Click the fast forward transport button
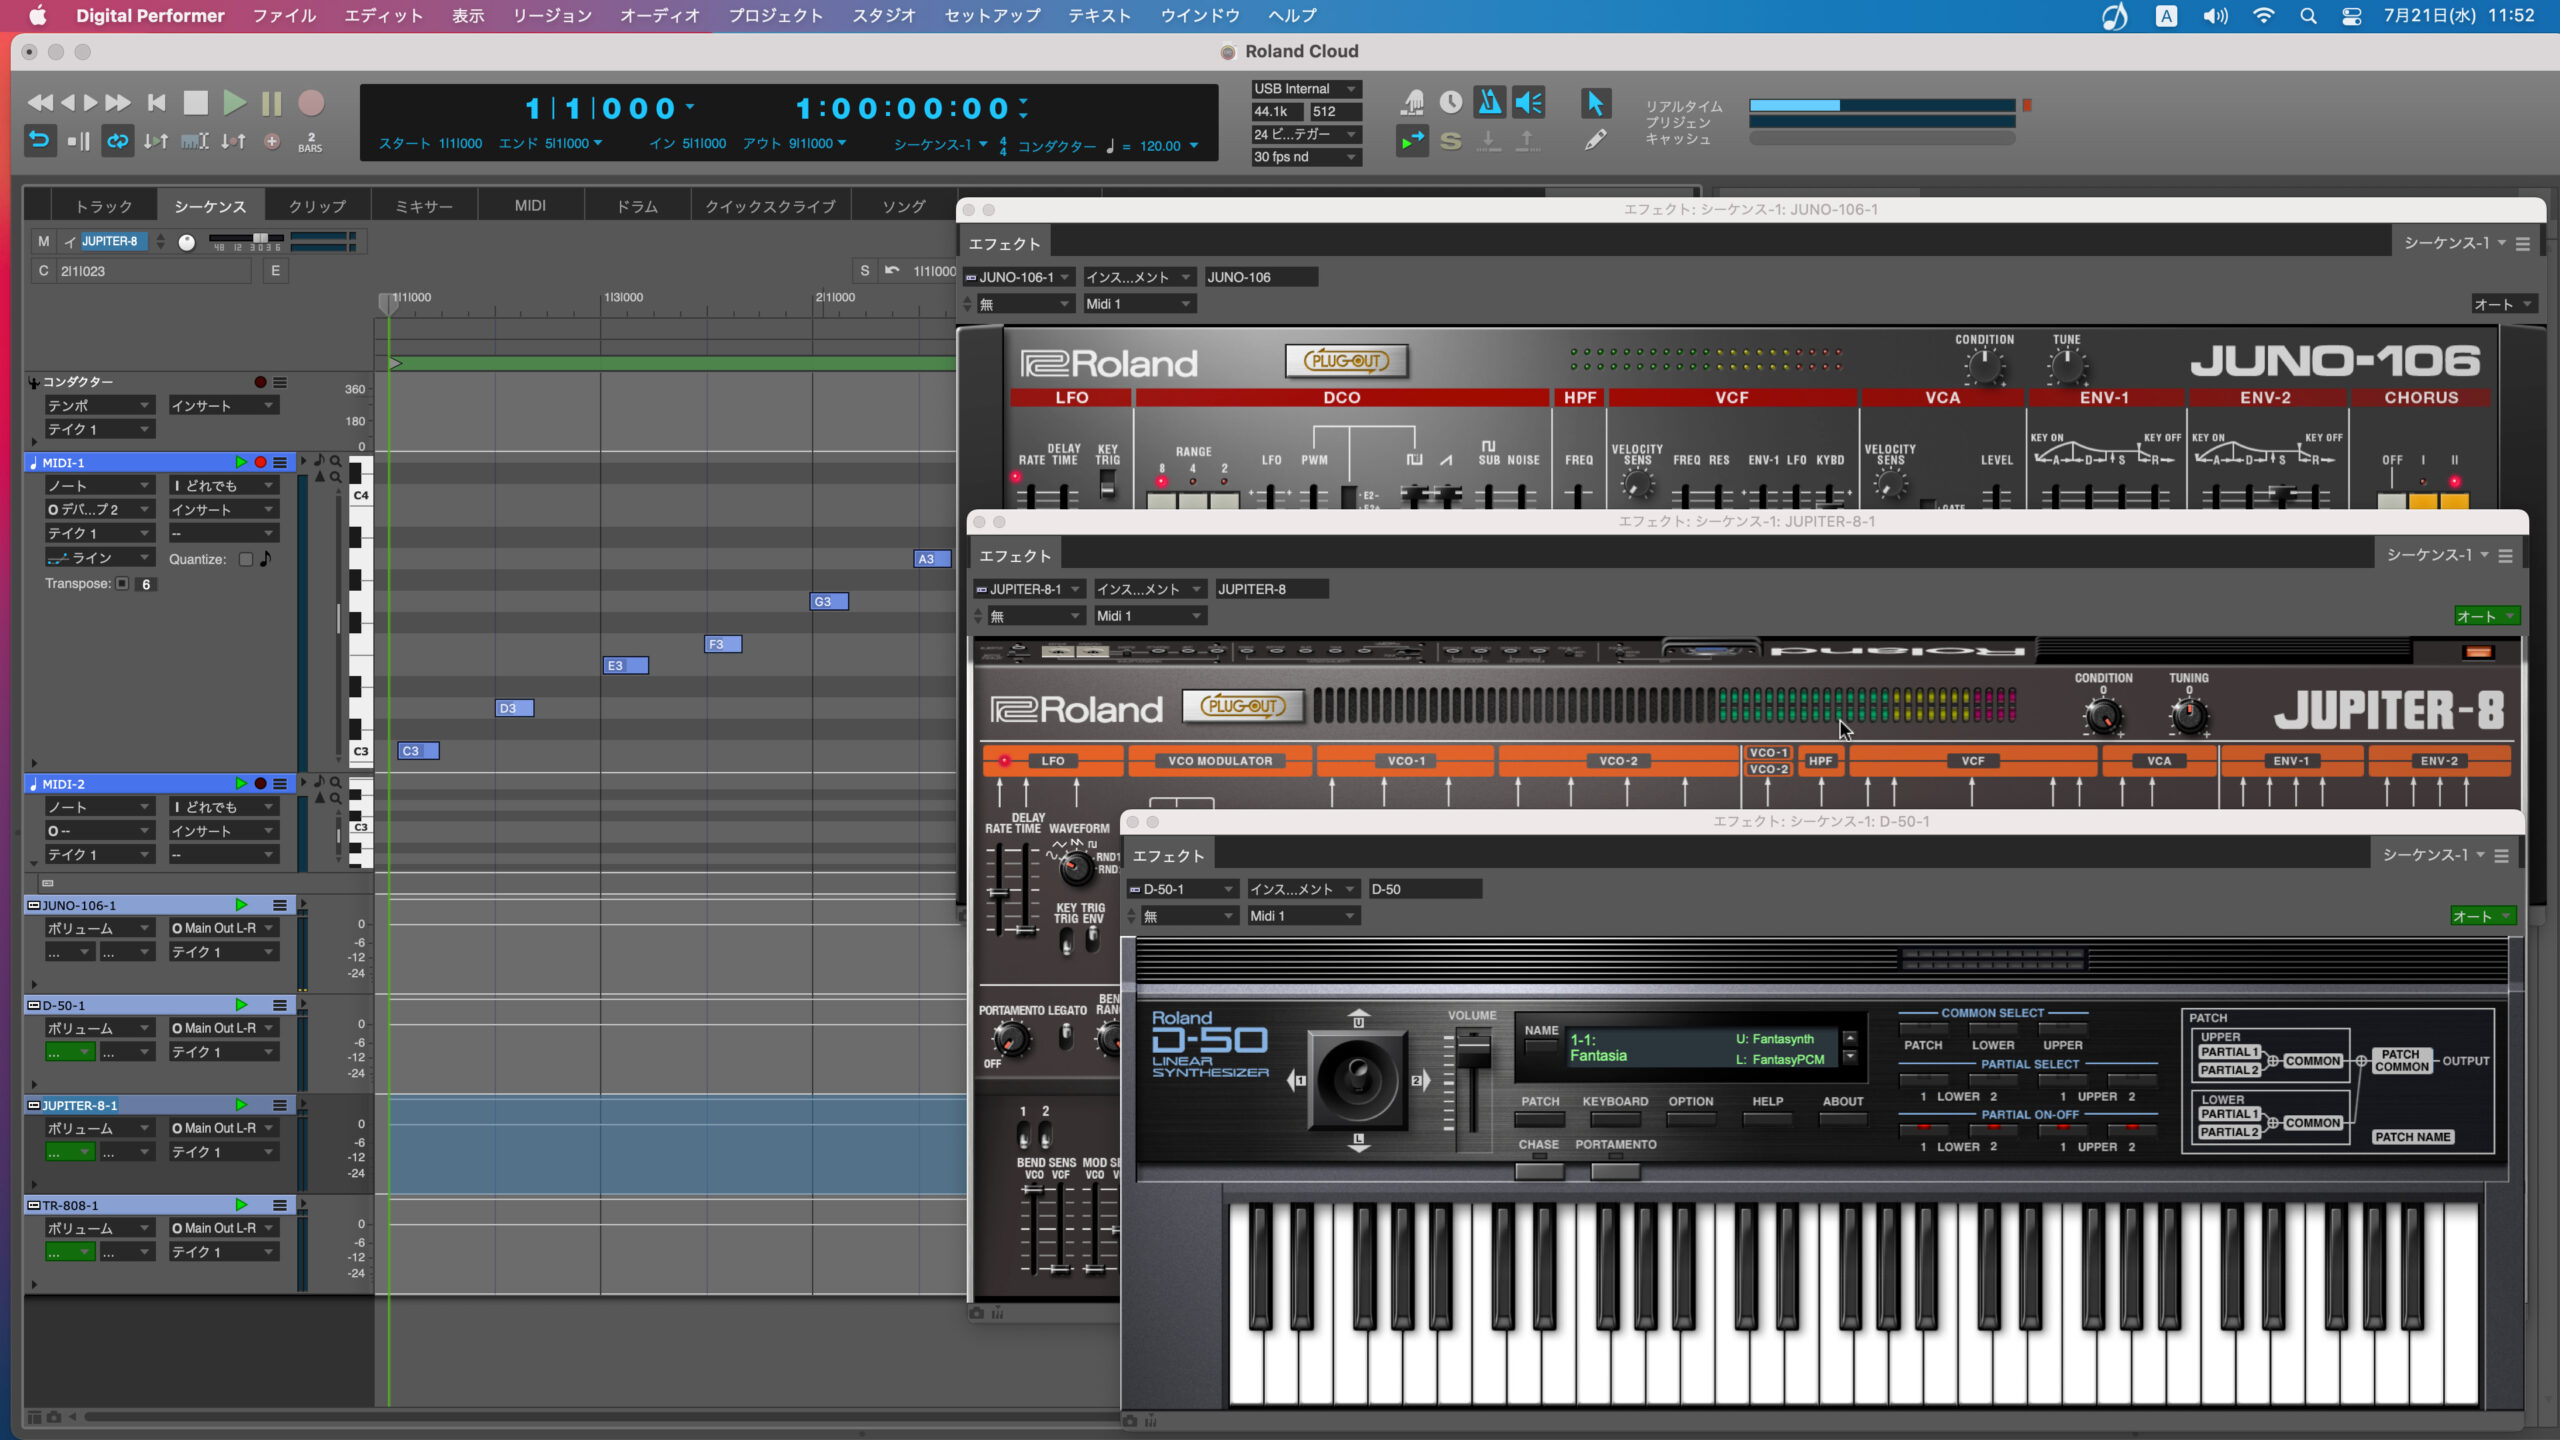Viewport: 2560px width, 1440px height. [118, 102]
